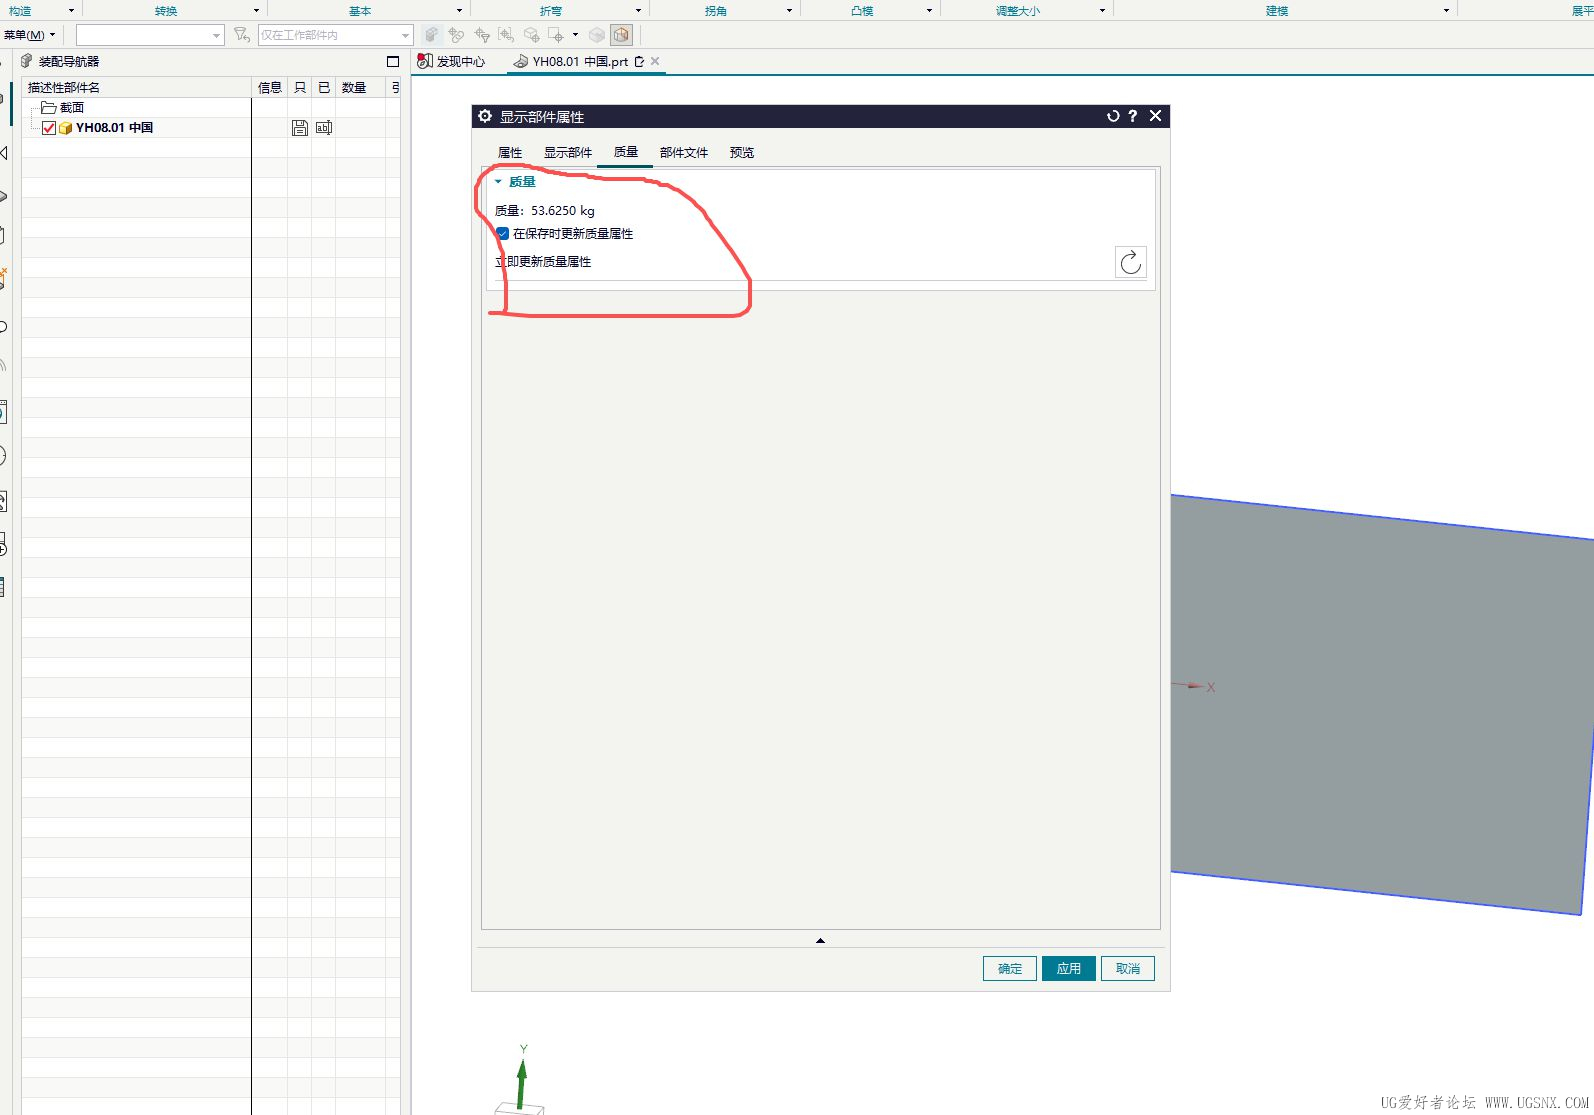
Task: Click the highlighted orange cube icon in selection toolbar
Action: coord(622,35)
